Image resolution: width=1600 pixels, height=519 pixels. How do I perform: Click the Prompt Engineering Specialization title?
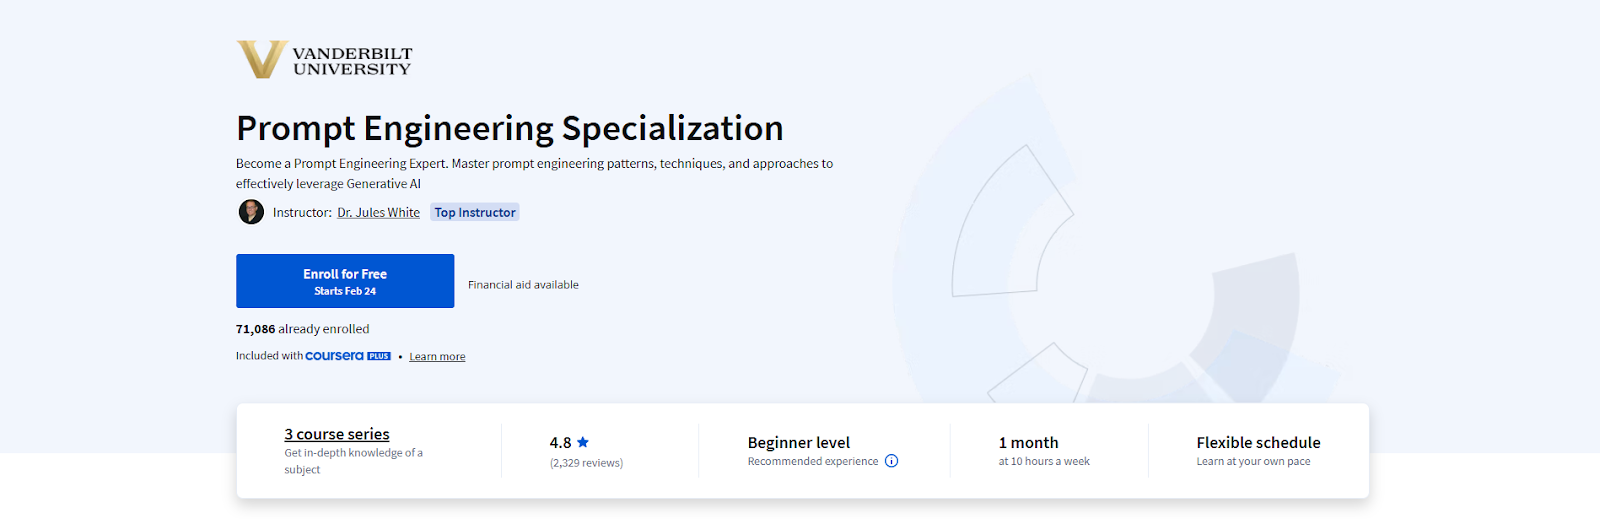pyautogui.click(x=510, y=128)
